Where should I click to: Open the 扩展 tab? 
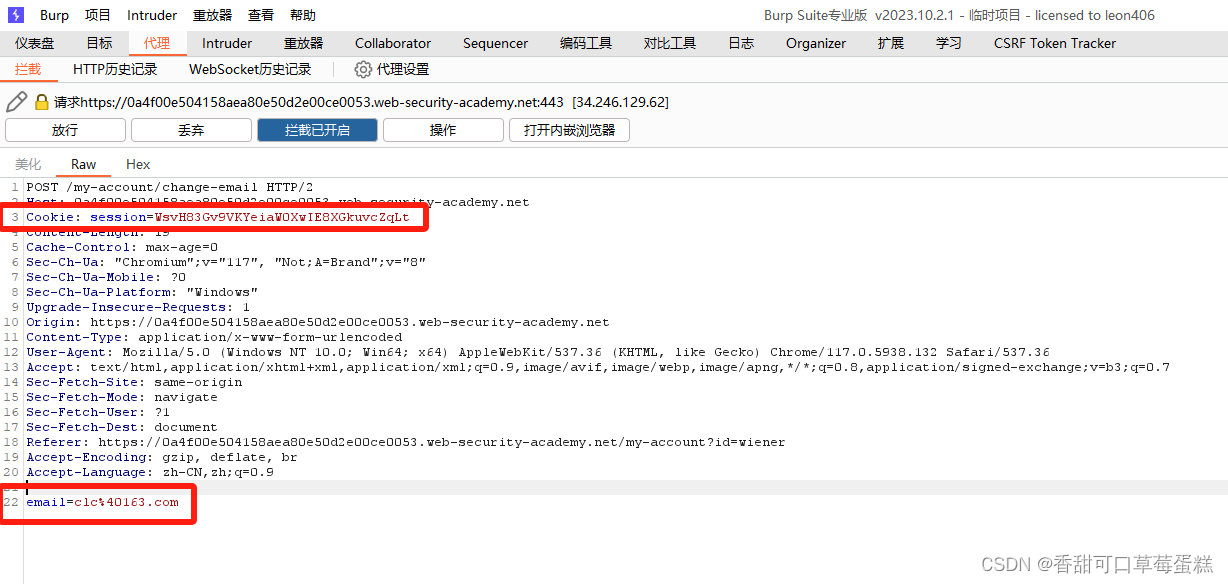point(891,43)
